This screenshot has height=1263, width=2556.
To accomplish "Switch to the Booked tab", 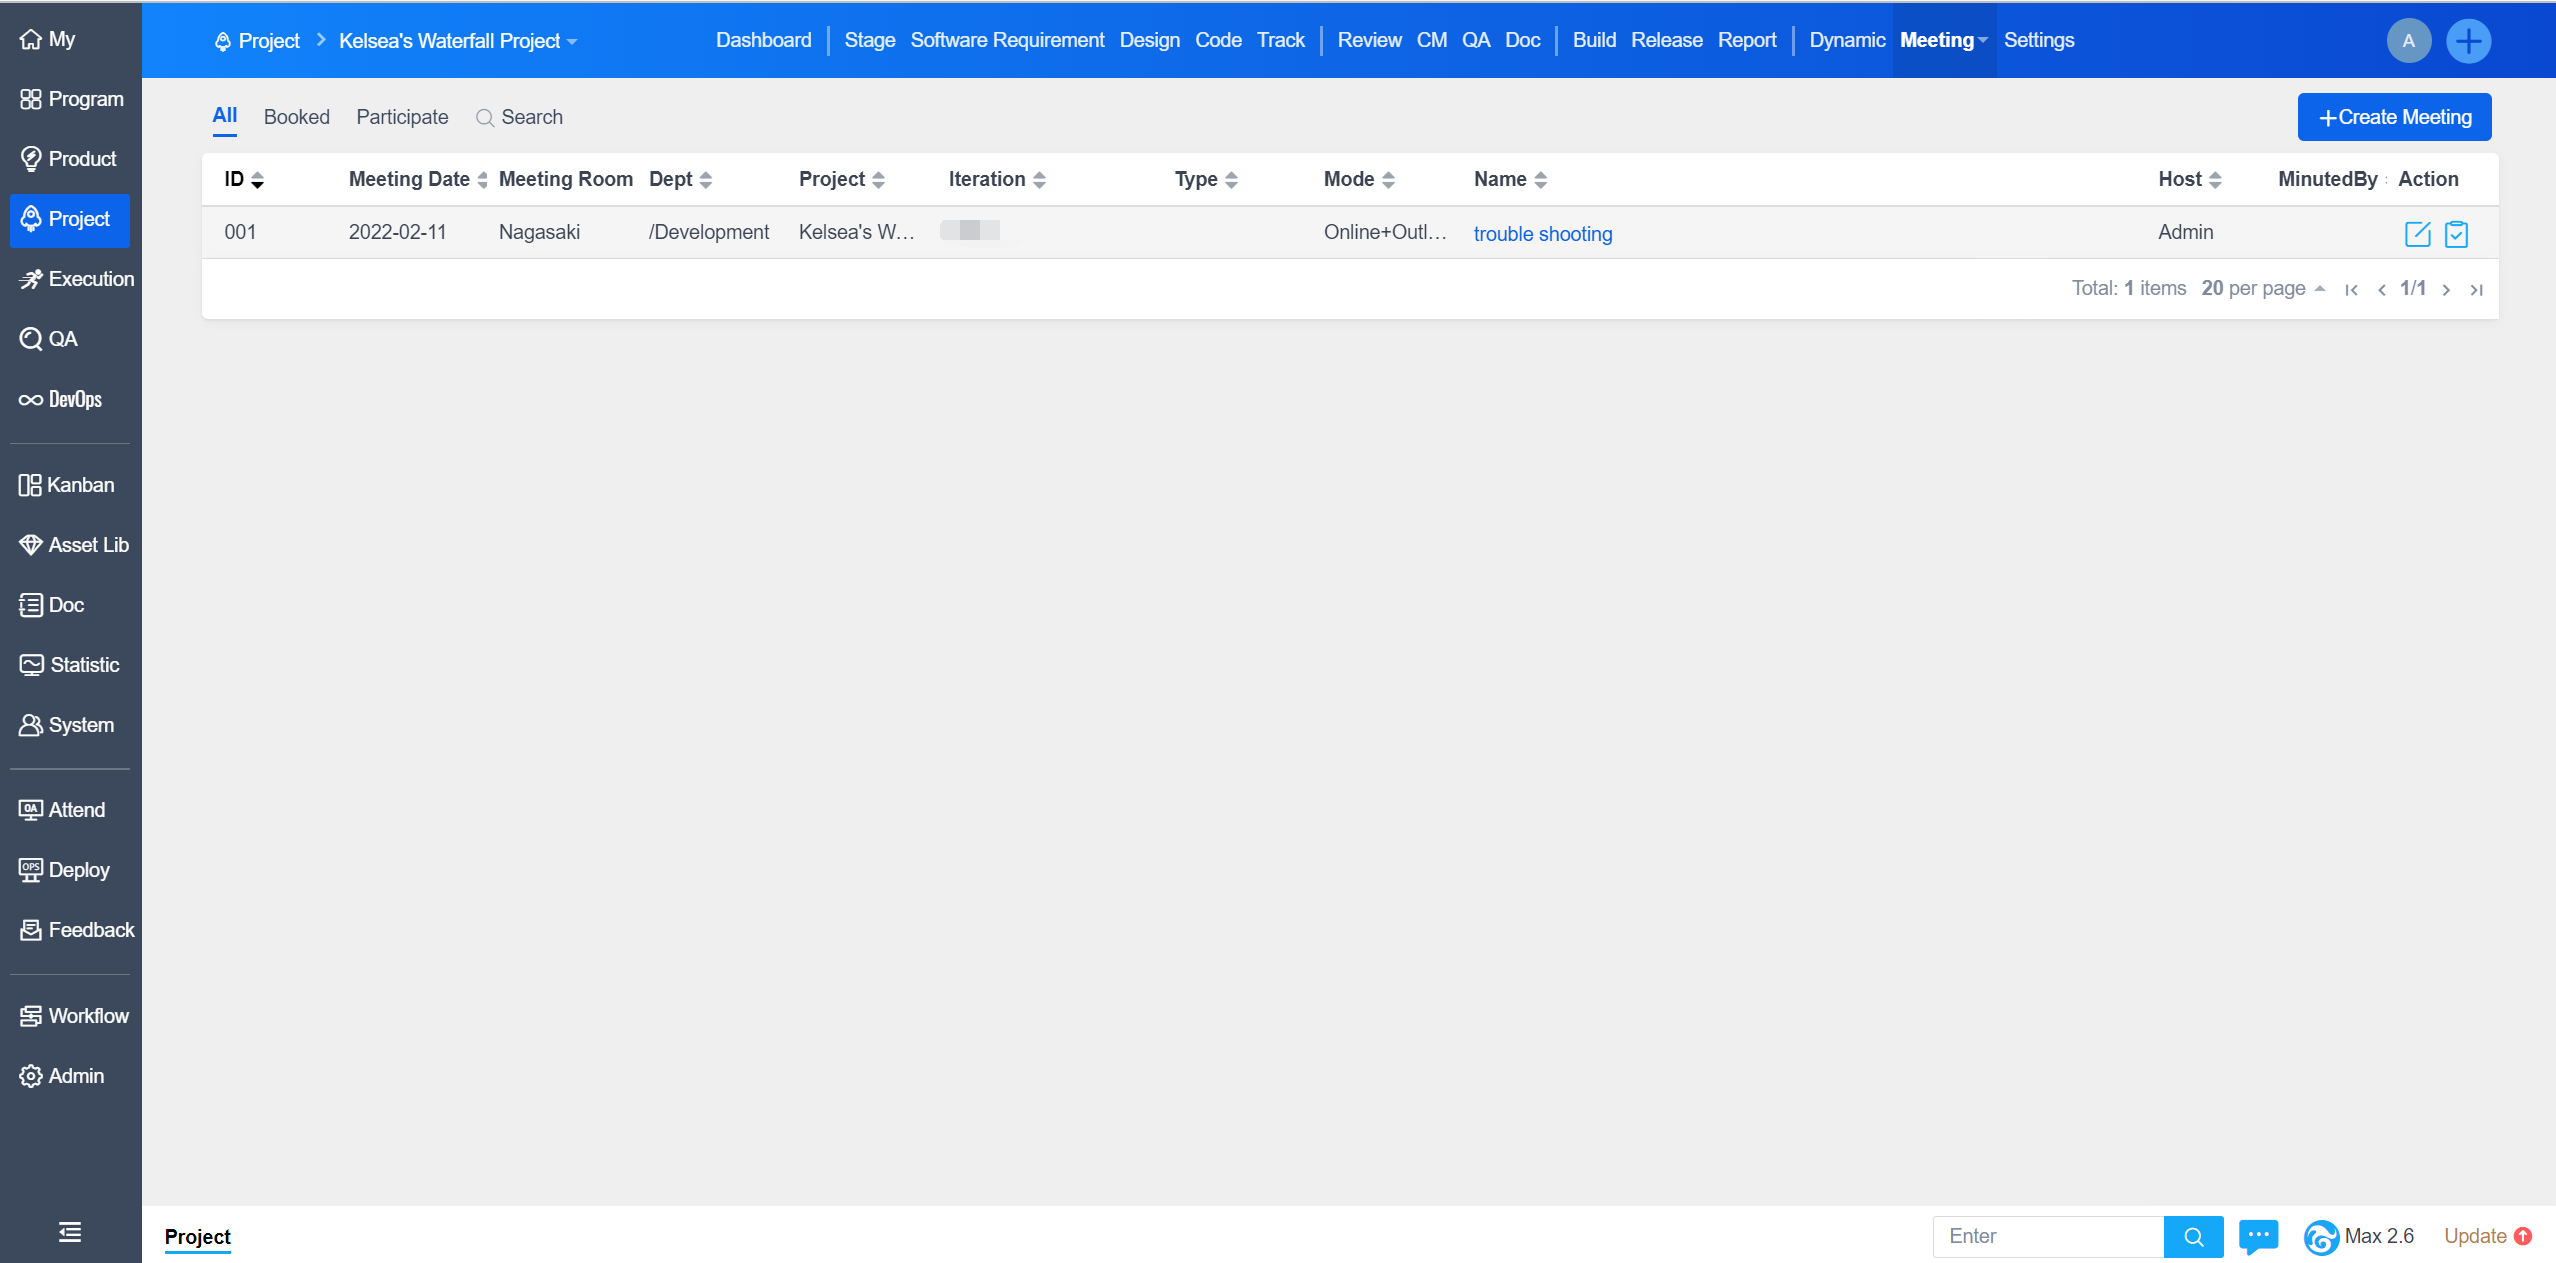I will (296, 117).
